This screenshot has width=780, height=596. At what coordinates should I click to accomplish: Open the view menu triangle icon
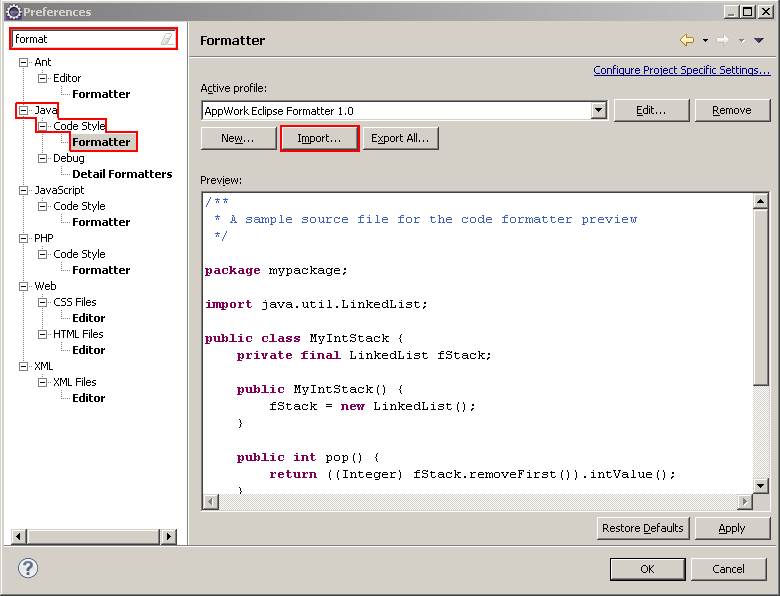pos(758,40)
